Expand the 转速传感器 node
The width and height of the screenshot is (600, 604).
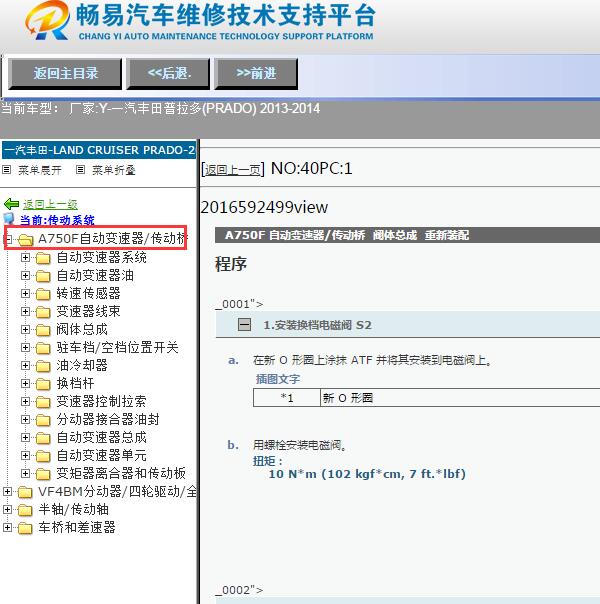click(25, 294)
